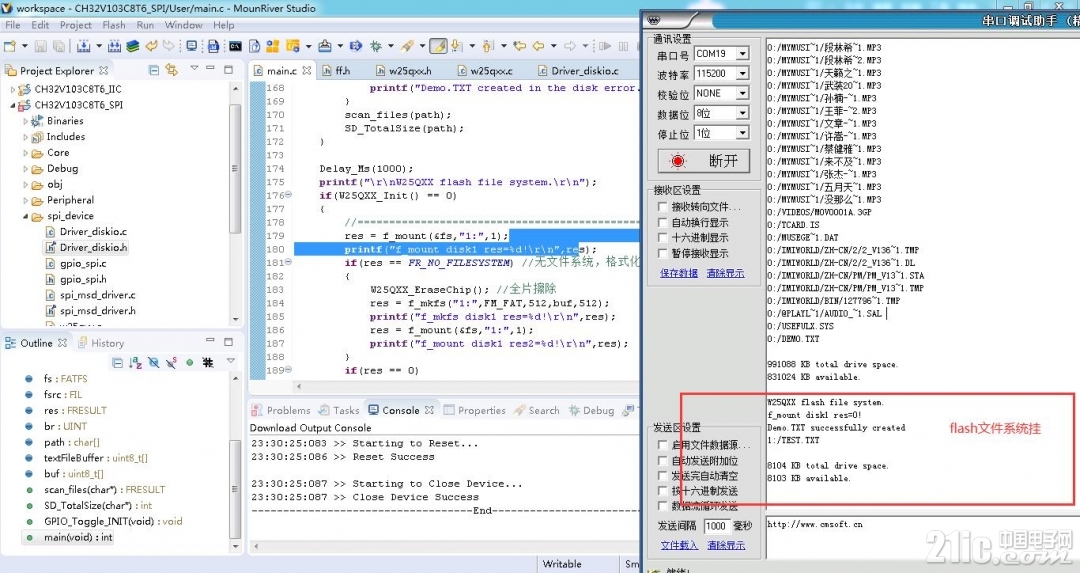Click the 1000 send interval field
Viewport: 1080px width, 573px height.
coord(716,525)
